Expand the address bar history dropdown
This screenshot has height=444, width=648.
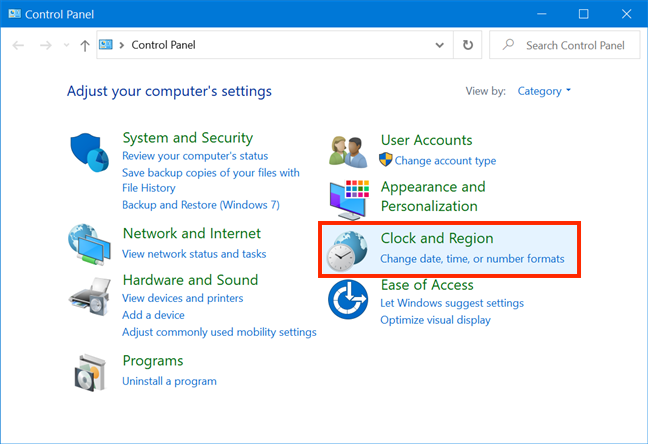click(439, 45)
